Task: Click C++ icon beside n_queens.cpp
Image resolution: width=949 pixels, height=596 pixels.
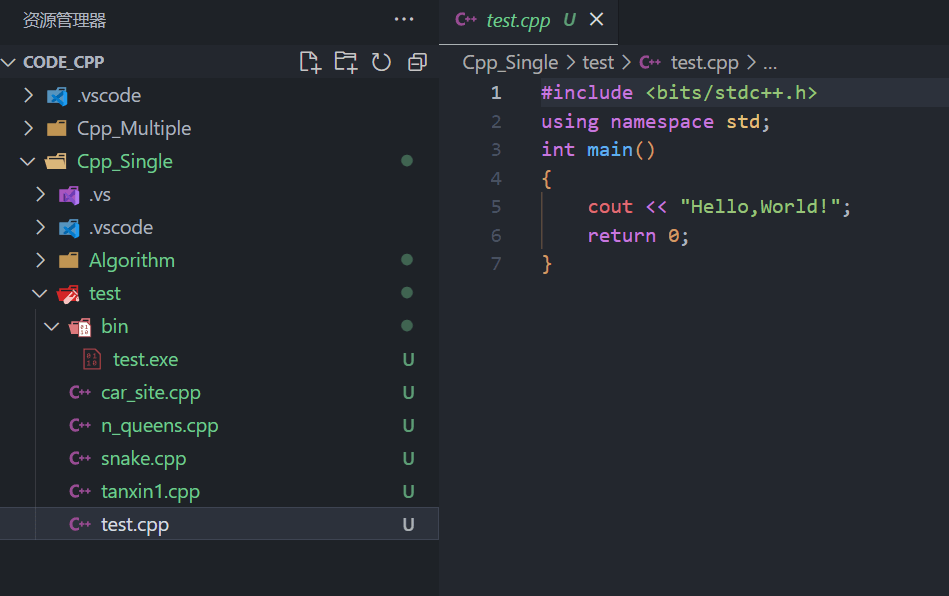Action: pos(80,425)
